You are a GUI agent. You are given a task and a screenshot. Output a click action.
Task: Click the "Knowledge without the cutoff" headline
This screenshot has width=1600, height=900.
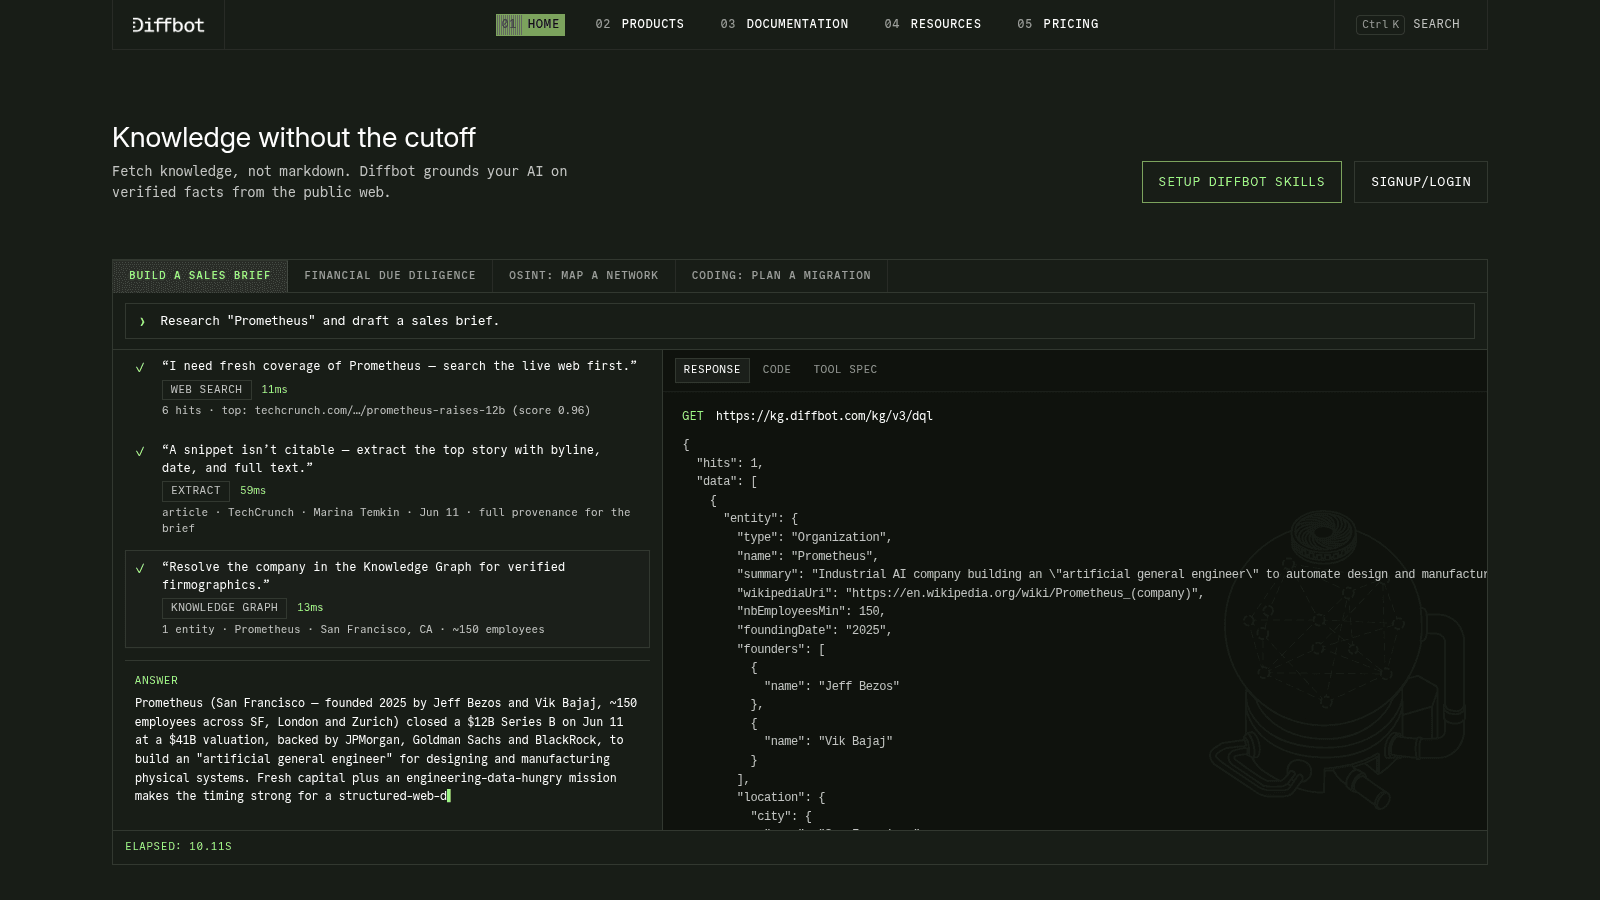(x=294, y=138)
